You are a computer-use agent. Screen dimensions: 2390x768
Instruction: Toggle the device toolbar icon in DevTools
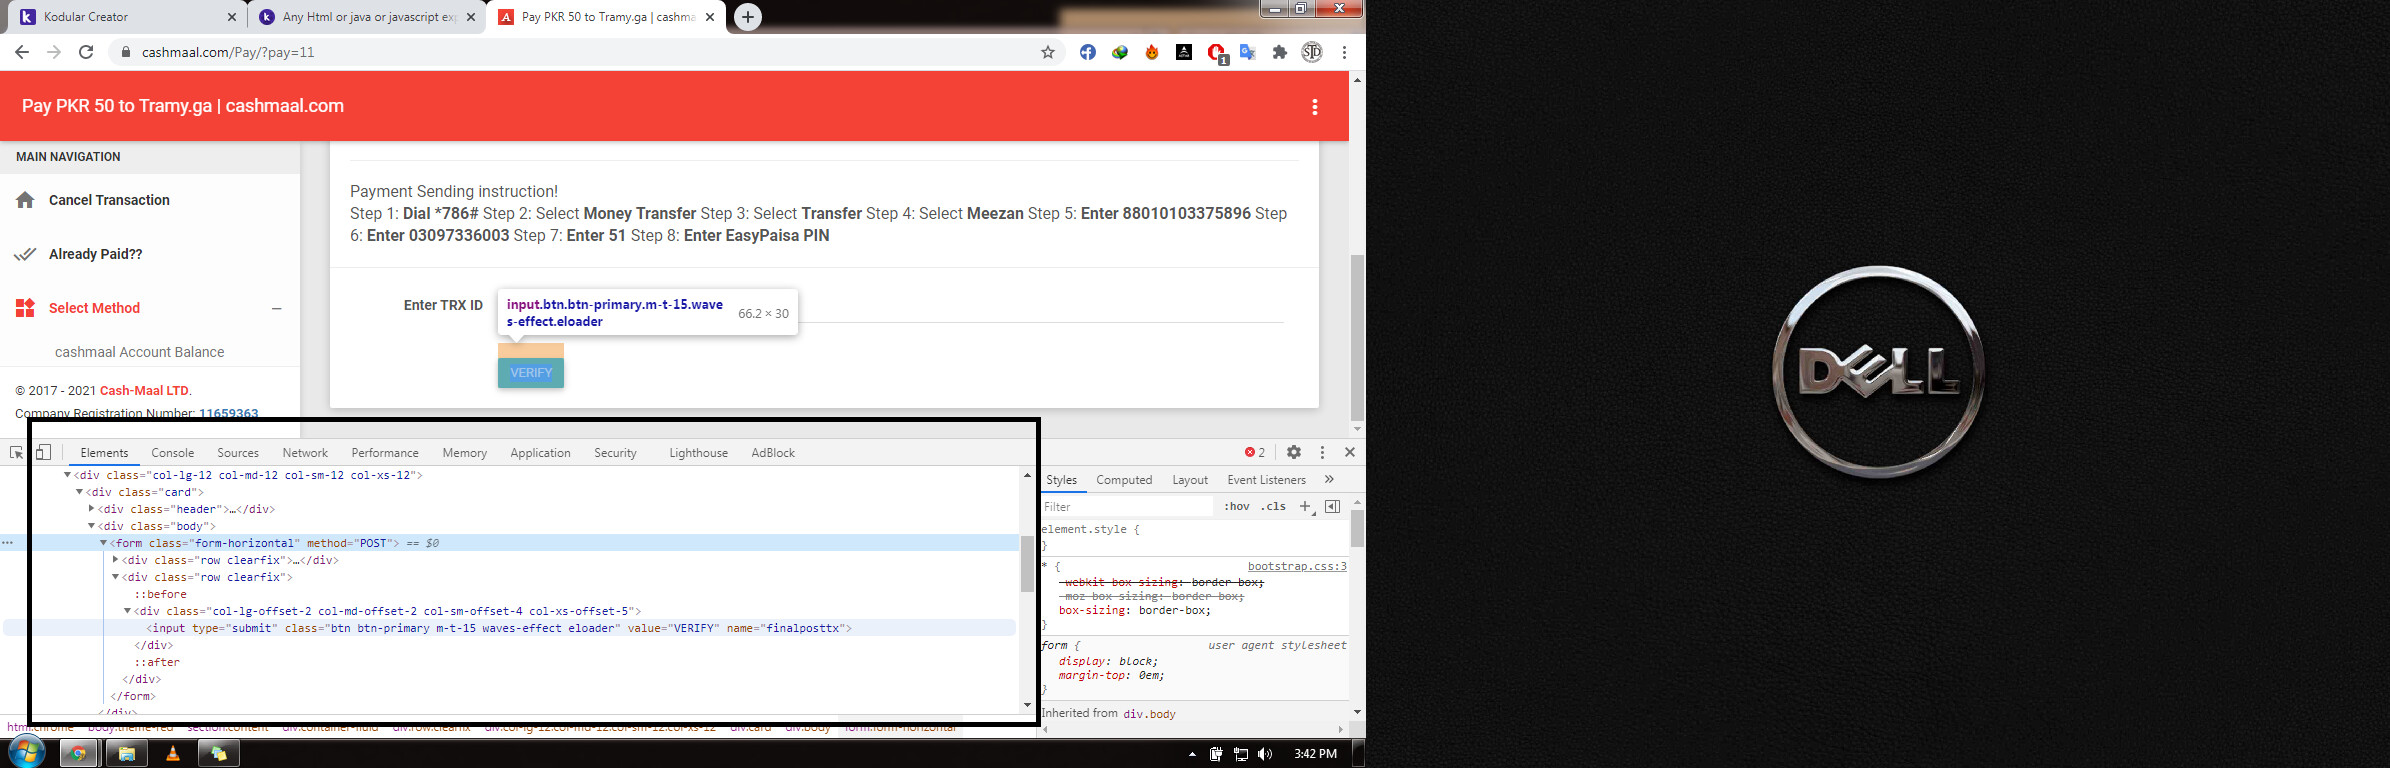coord(43,453)
